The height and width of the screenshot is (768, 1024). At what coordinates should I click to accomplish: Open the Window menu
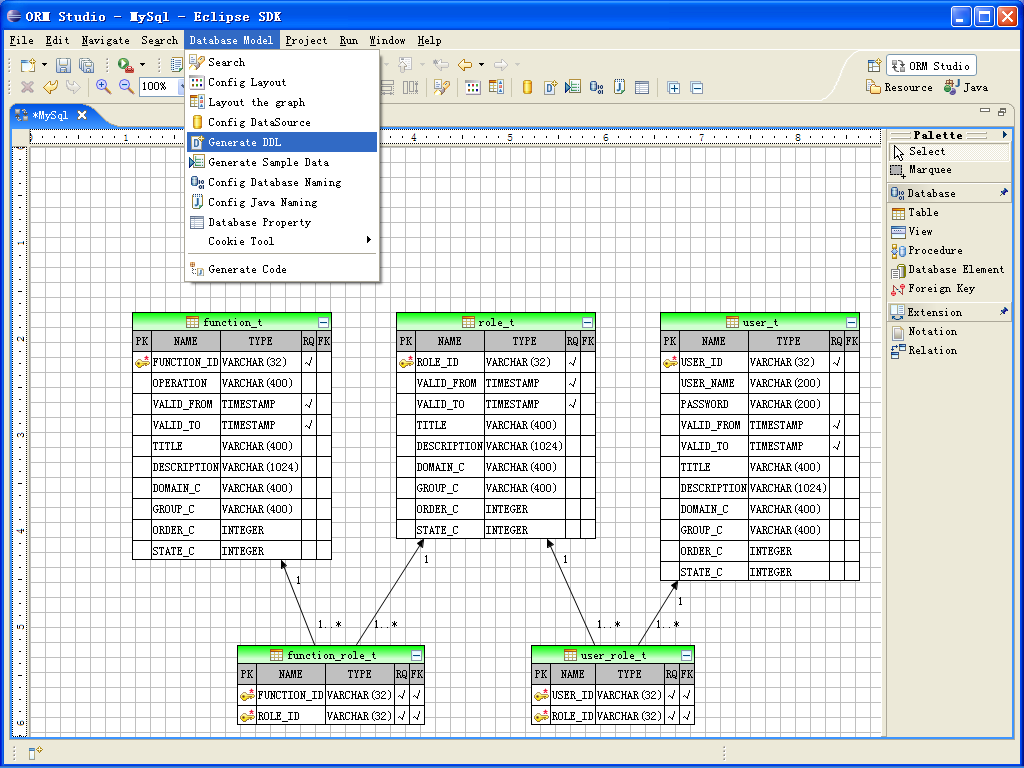click(387, 40)
